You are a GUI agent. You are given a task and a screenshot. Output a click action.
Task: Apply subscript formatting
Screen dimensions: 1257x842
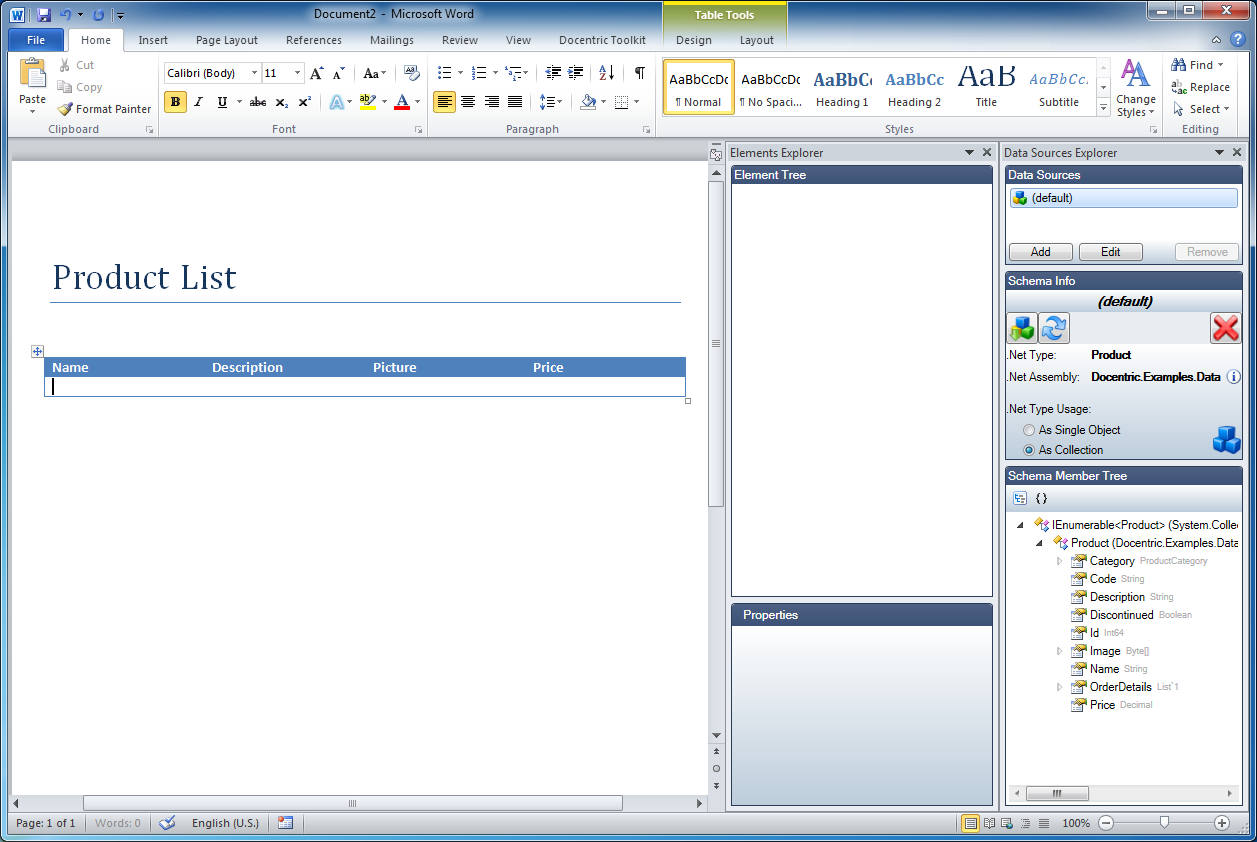(x=281, y=102)
